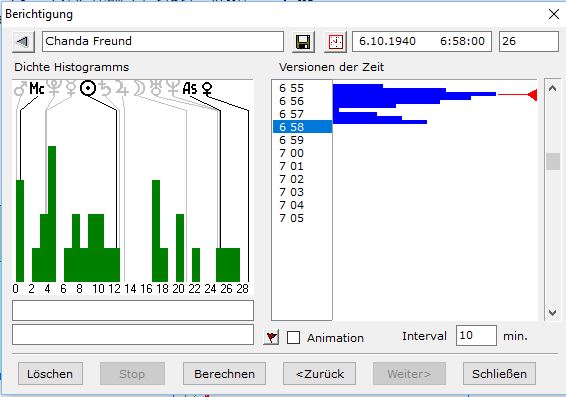566x397 pixels.
Task: Select the Moon symbol in histogram header
Action: (x=139, y=88)
